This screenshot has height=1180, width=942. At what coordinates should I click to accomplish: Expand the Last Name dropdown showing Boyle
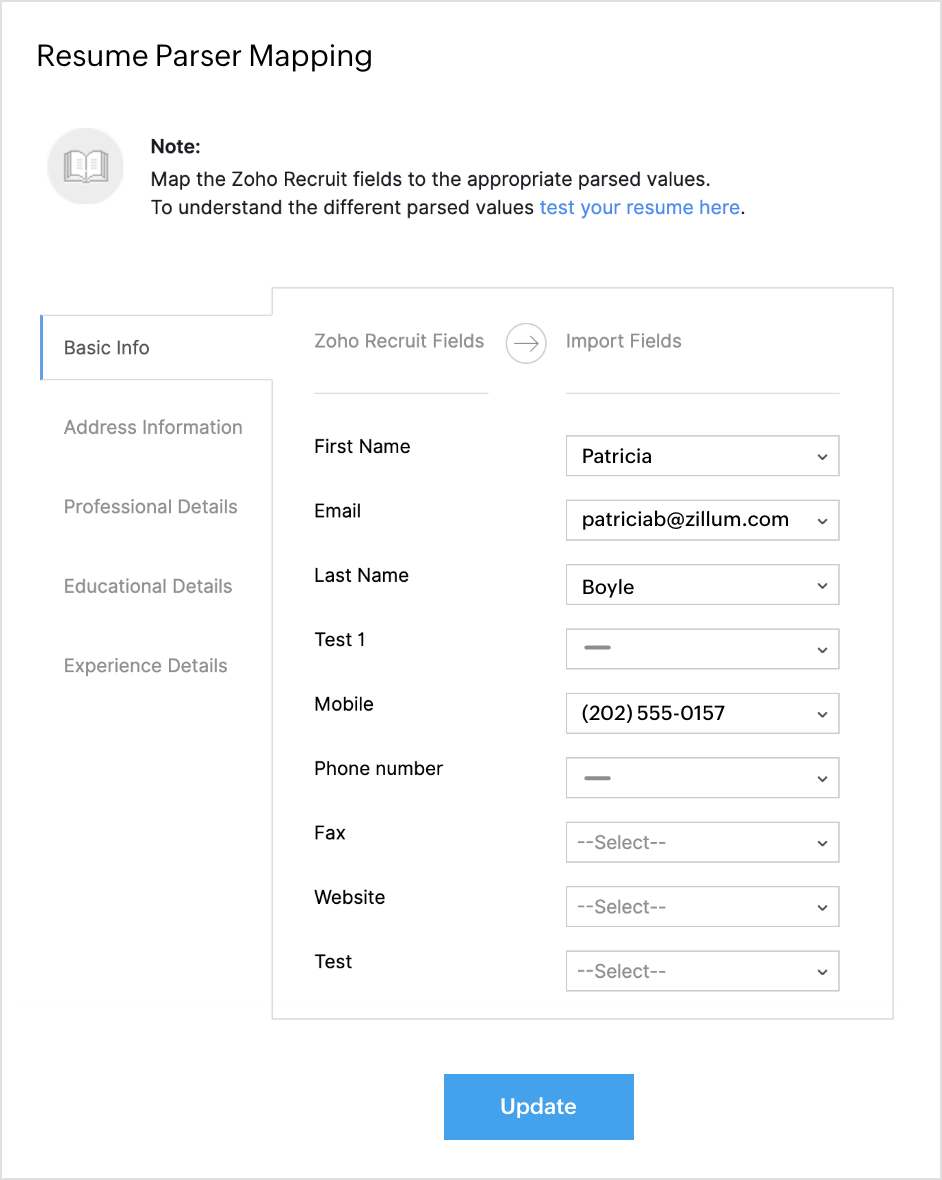point(702,585)
